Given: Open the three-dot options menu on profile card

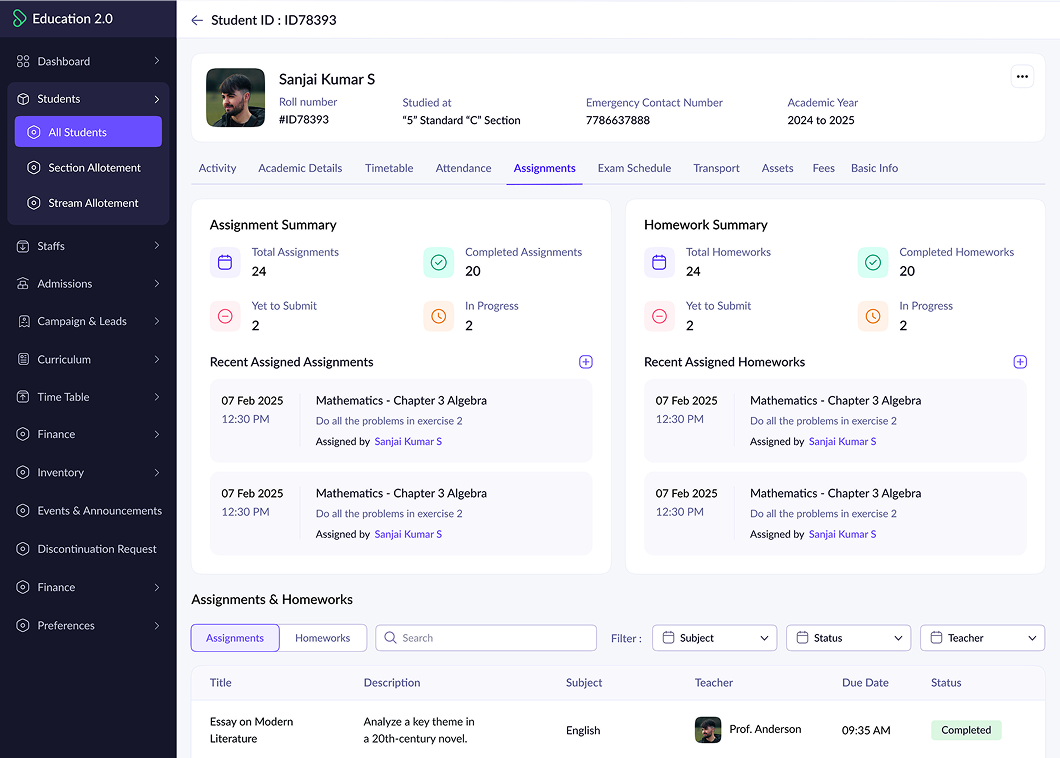Looking at the screenshot, I should 1021,76.
